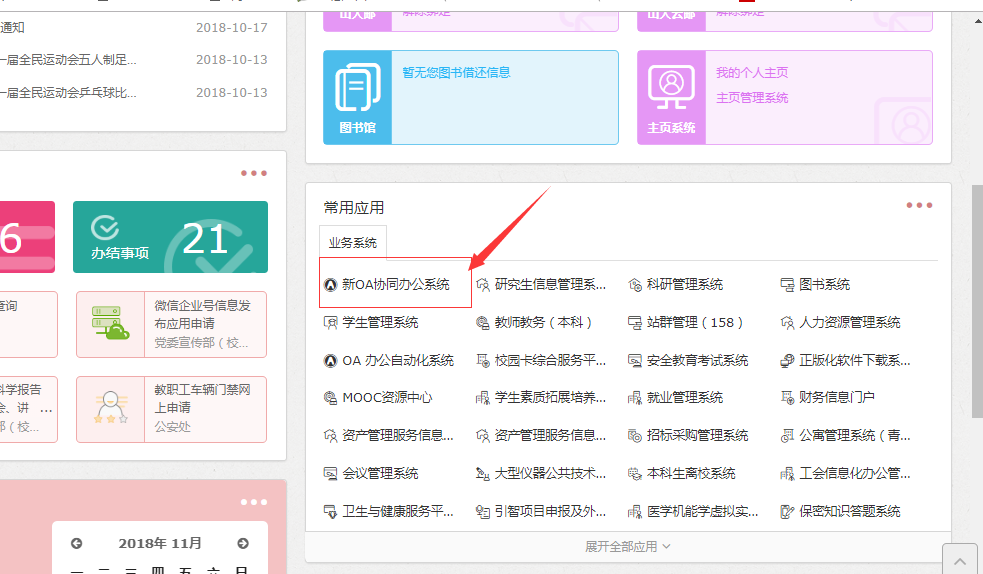Click the 主页系统 homepage system icon
Image resolution: width=983 pixels, height=574 pixels.
click(670, 96)
